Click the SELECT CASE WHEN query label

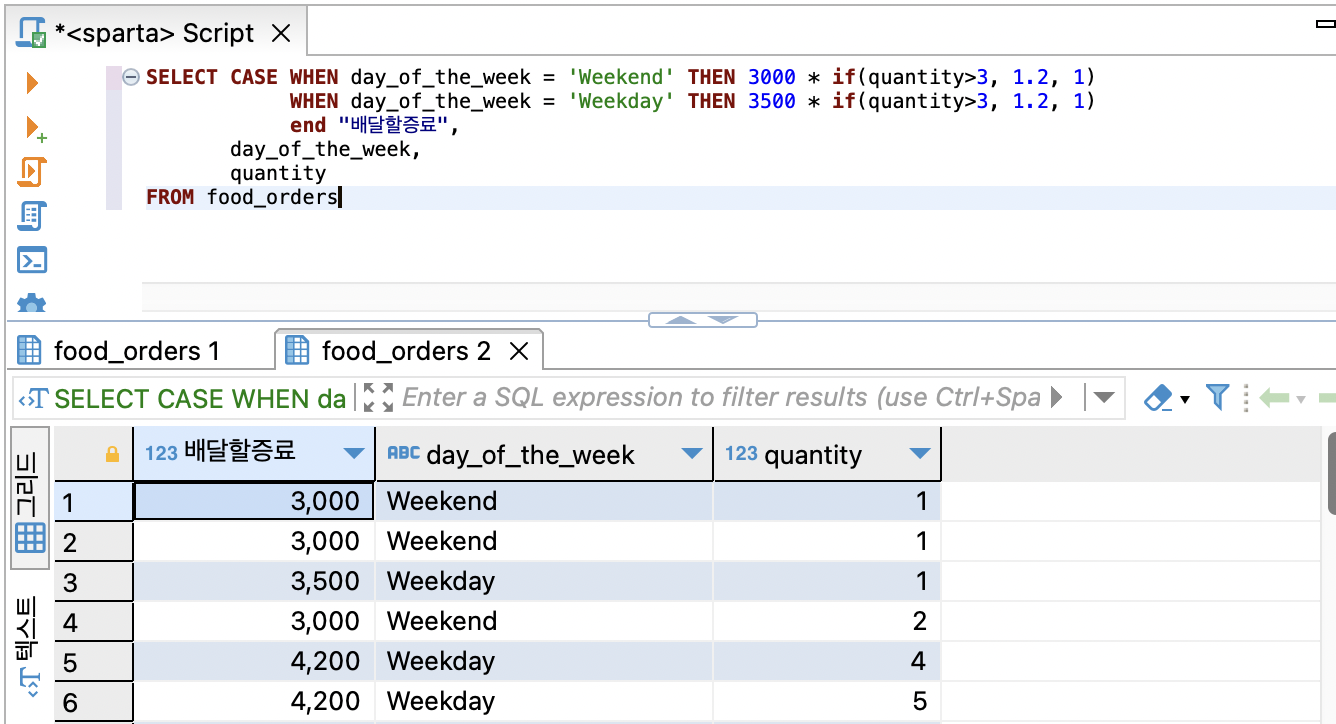pos(199,398)
